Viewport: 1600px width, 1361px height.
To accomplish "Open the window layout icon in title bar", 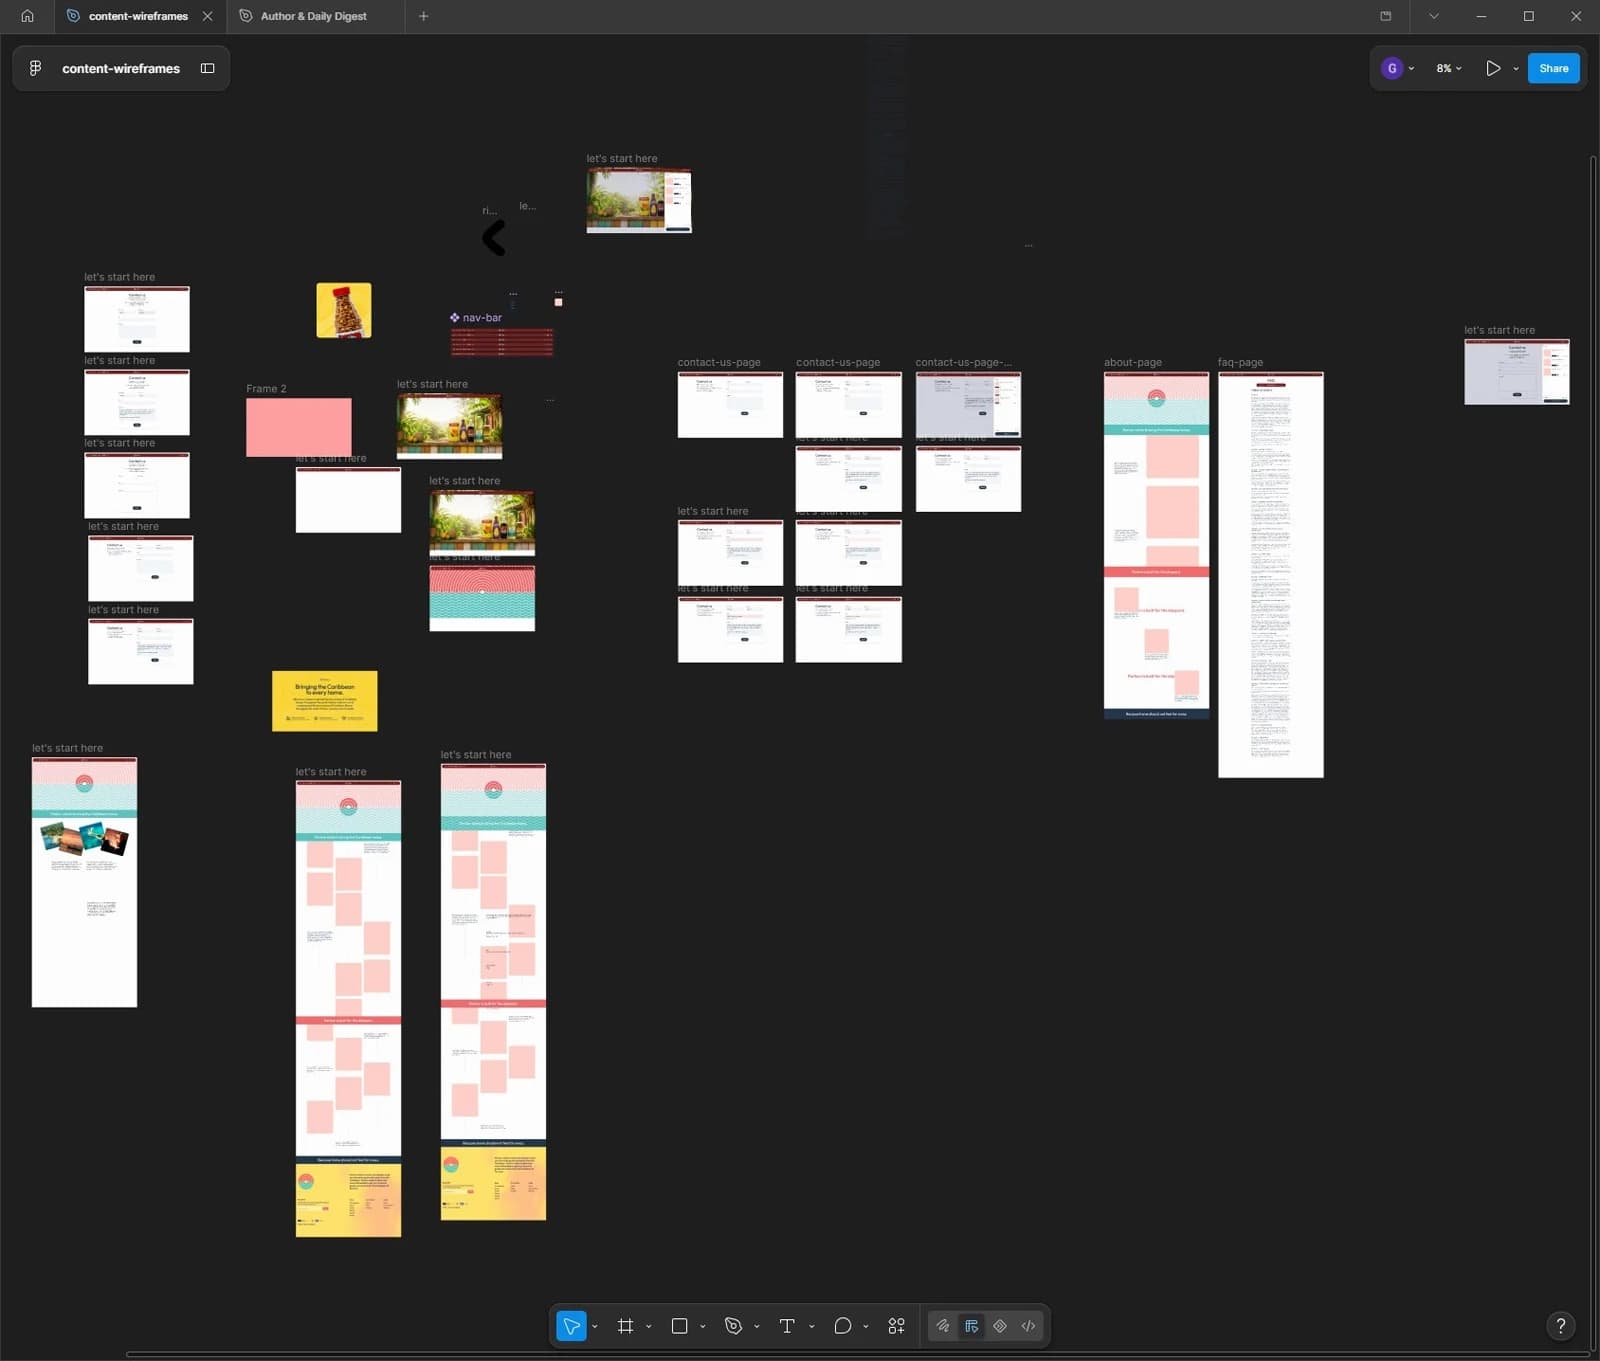I will 1386,16.
